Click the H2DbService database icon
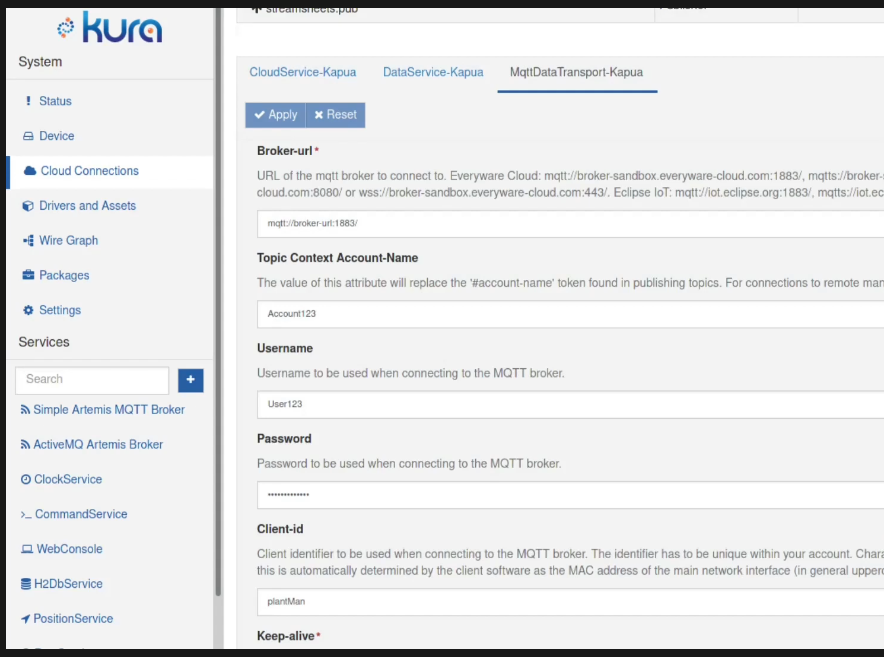Image resolution: width=884 pixels, height=657 pixels. click(26, 584)
